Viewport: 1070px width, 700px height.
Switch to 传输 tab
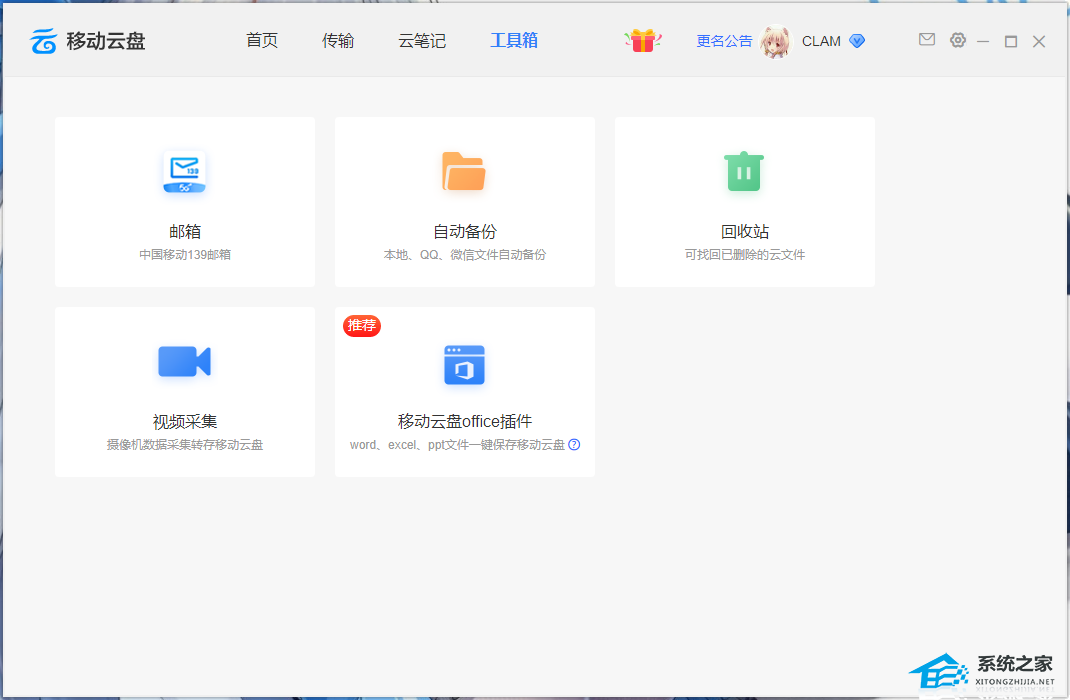click(338, 40)
